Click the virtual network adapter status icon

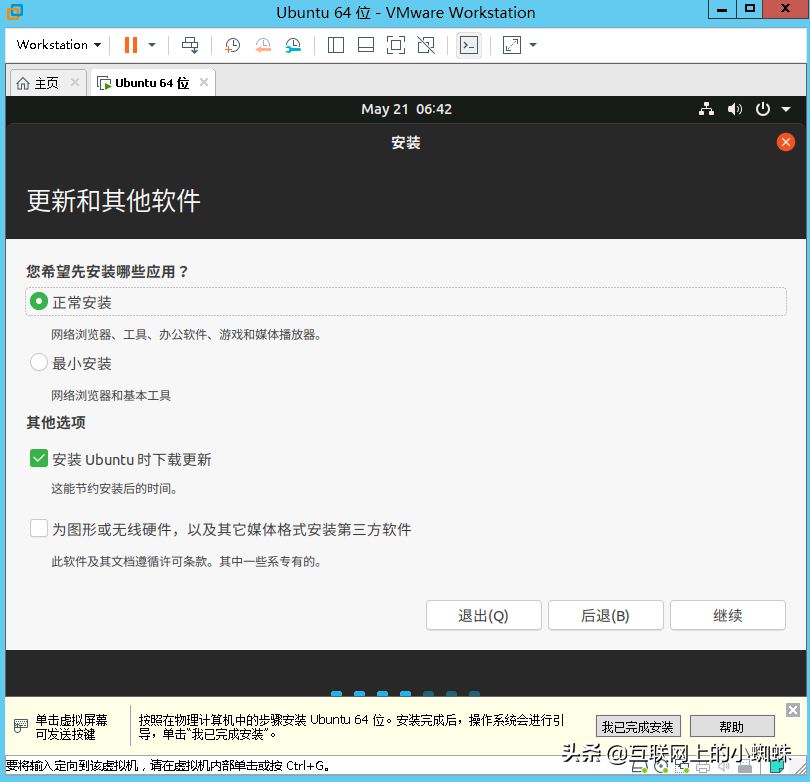click(680, 766)
